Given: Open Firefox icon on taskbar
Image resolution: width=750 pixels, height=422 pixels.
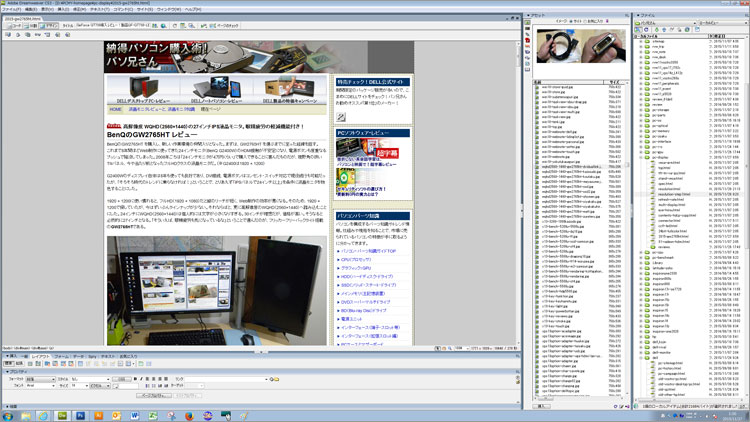Looking at the screenshot, I should [x=189, y=416].
